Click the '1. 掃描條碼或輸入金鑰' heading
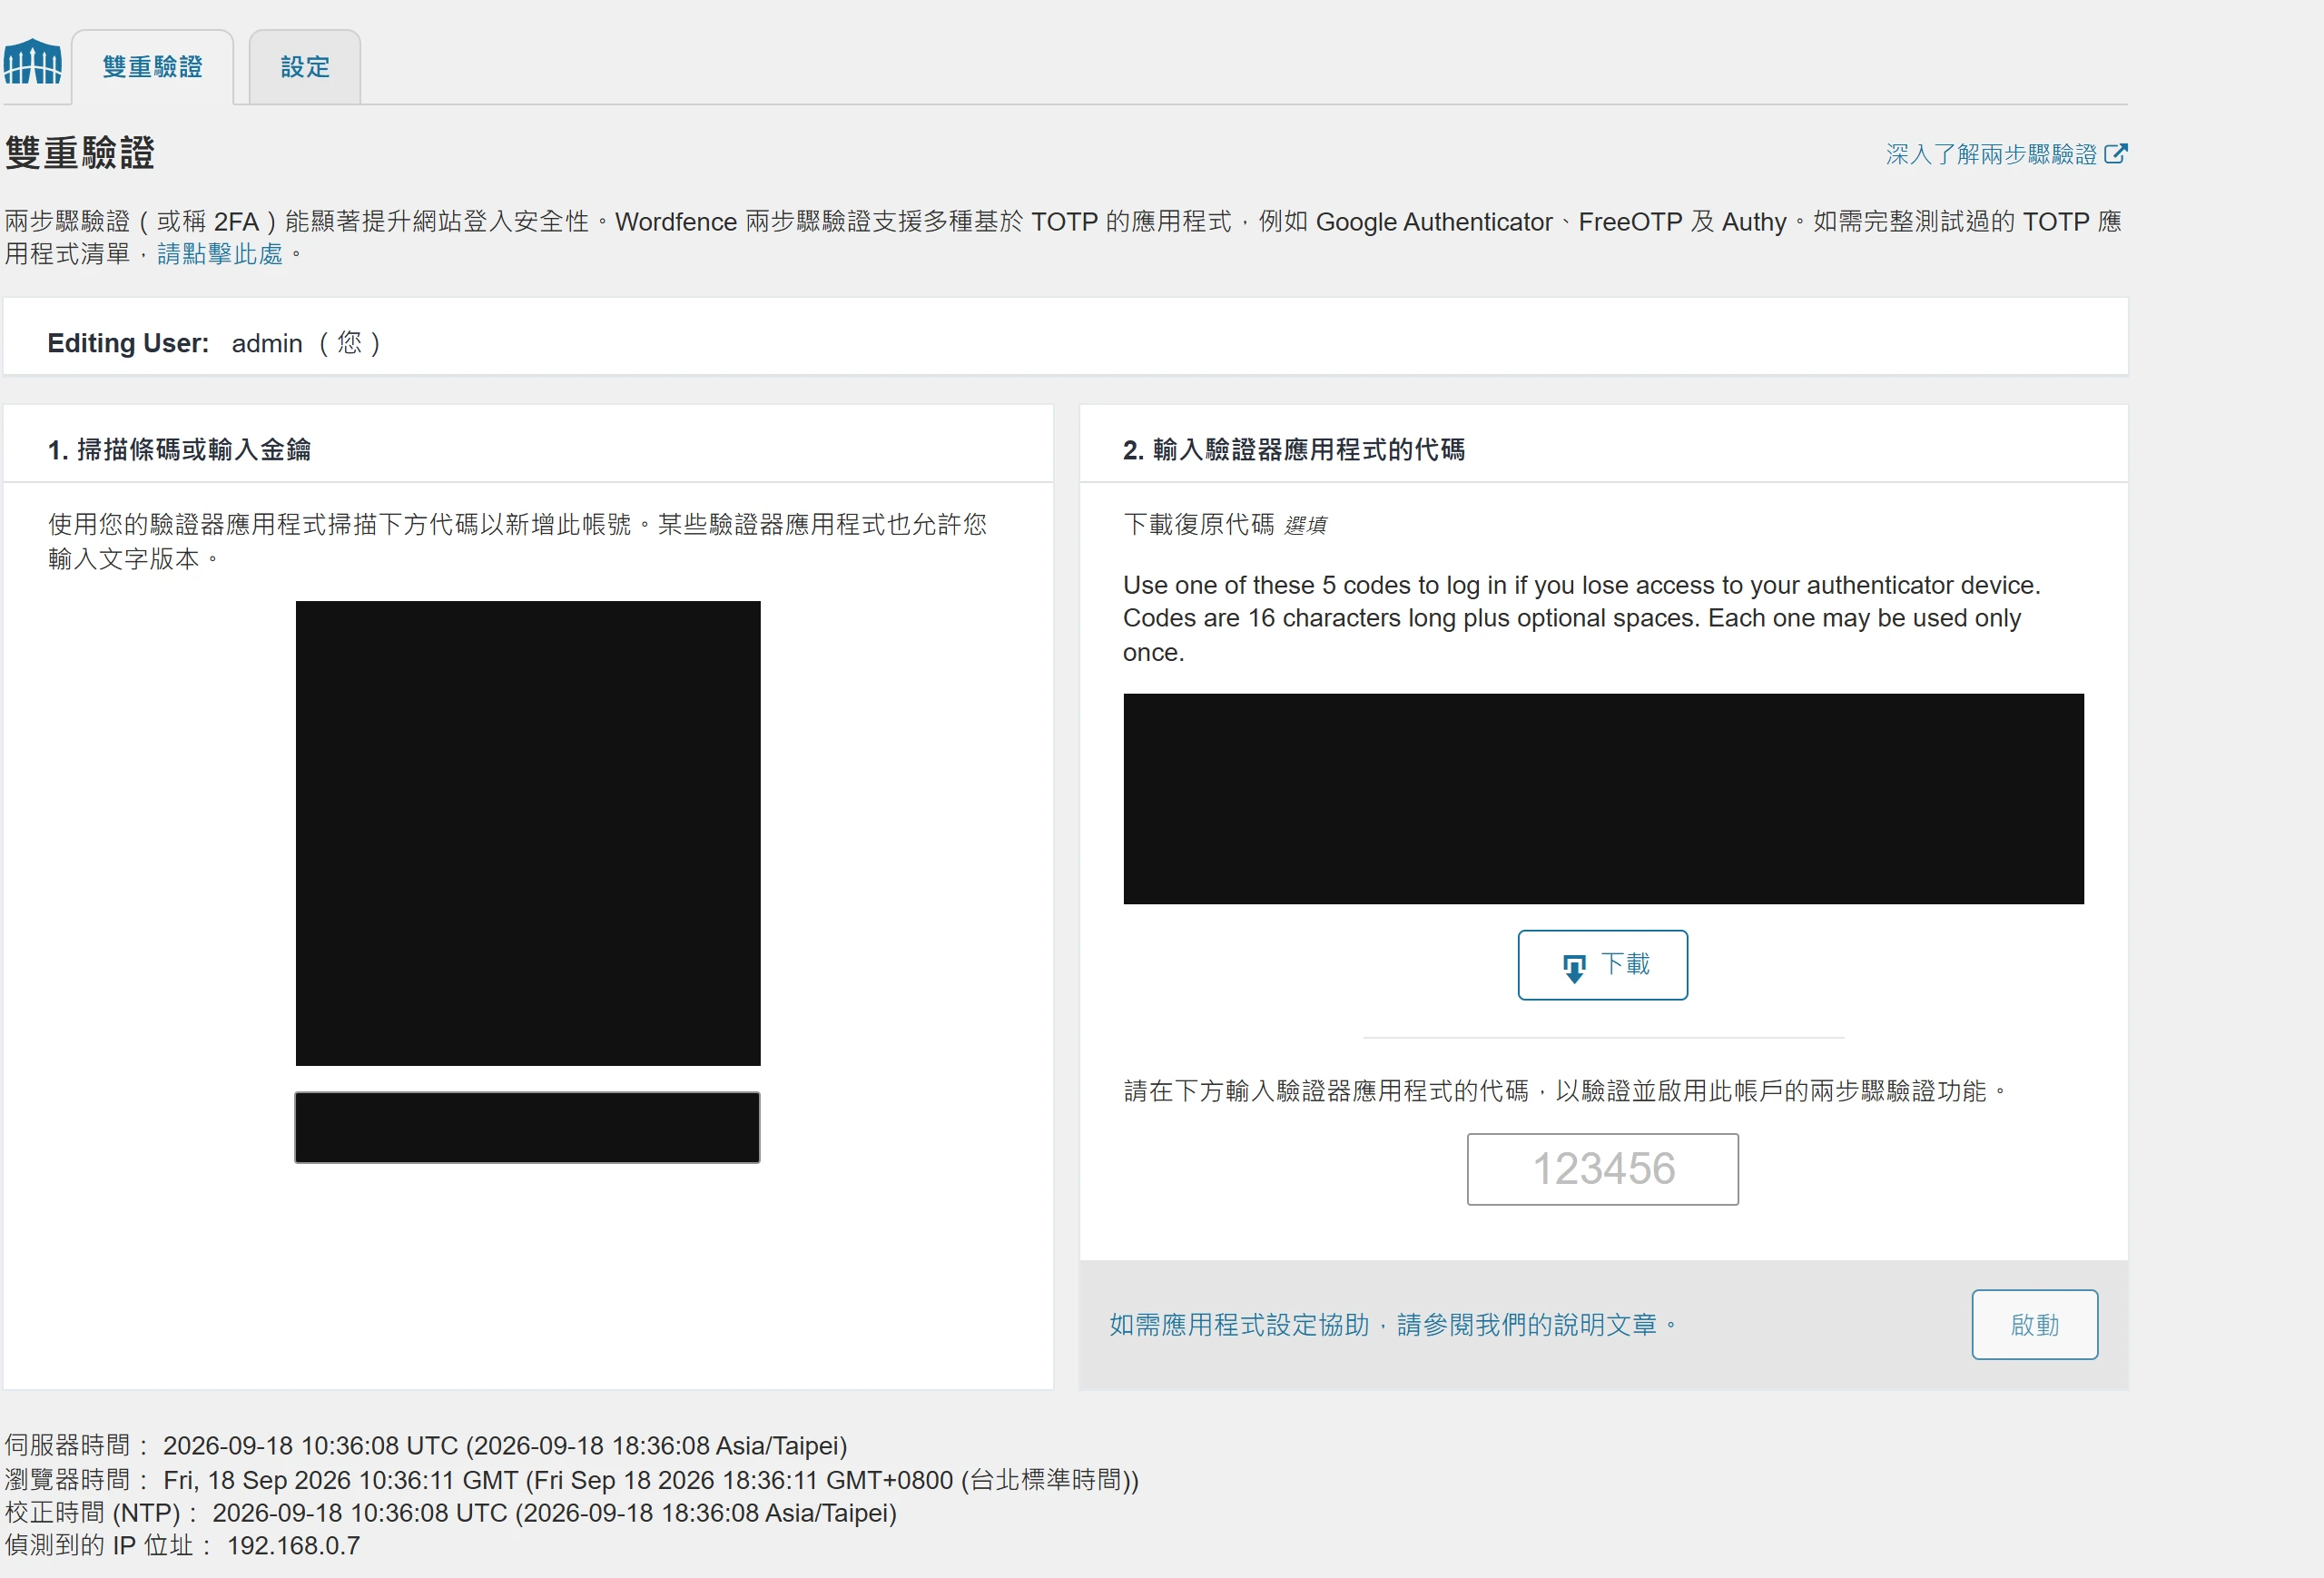Screen dimensions: 2324x1578 (x=179, y=450)
